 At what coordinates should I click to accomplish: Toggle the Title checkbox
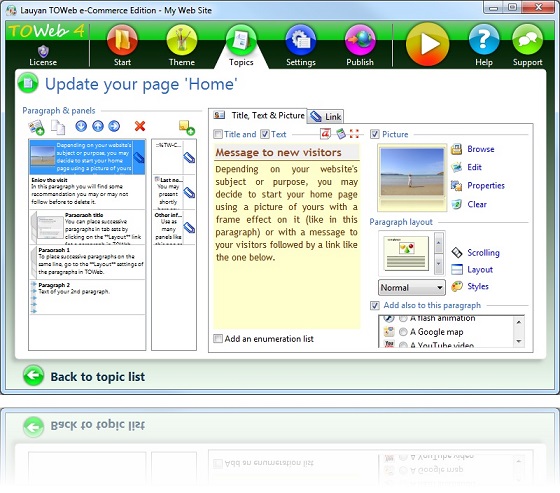pos(218,134)
